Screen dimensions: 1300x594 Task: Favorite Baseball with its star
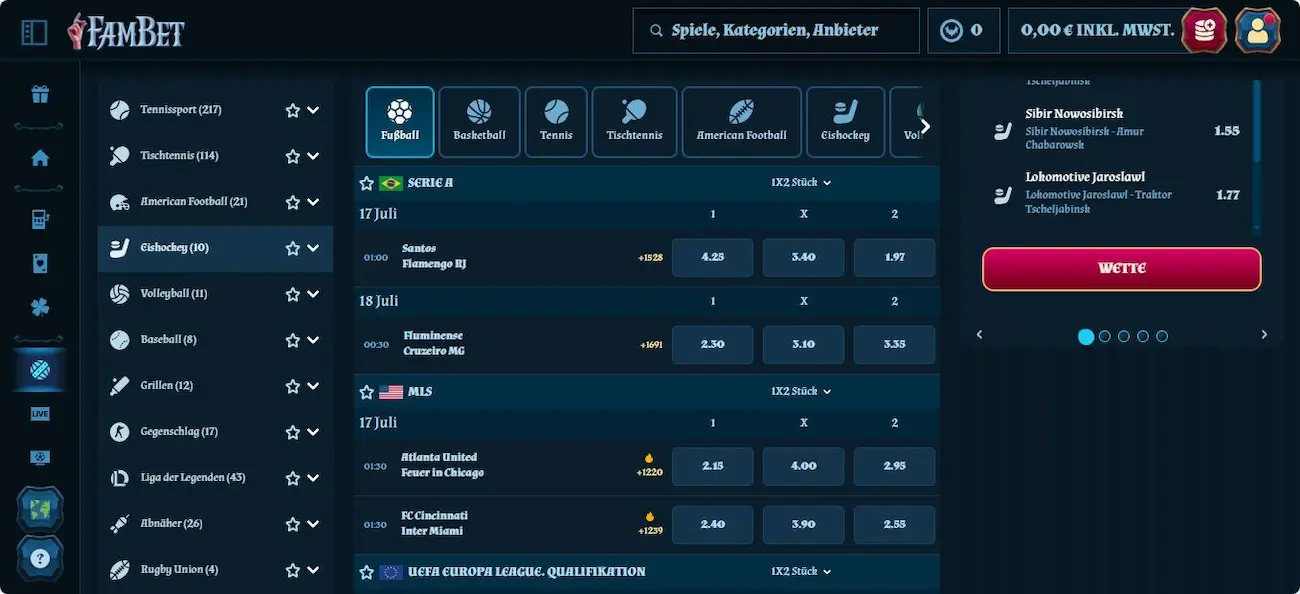pos(293,340)
